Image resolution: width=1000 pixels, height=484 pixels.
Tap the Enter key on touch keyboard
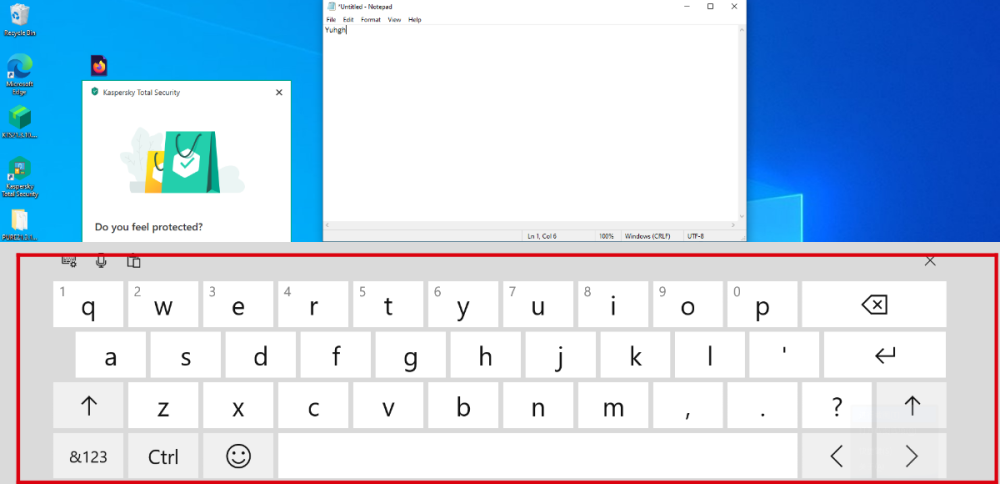click(x=885, y=355)
